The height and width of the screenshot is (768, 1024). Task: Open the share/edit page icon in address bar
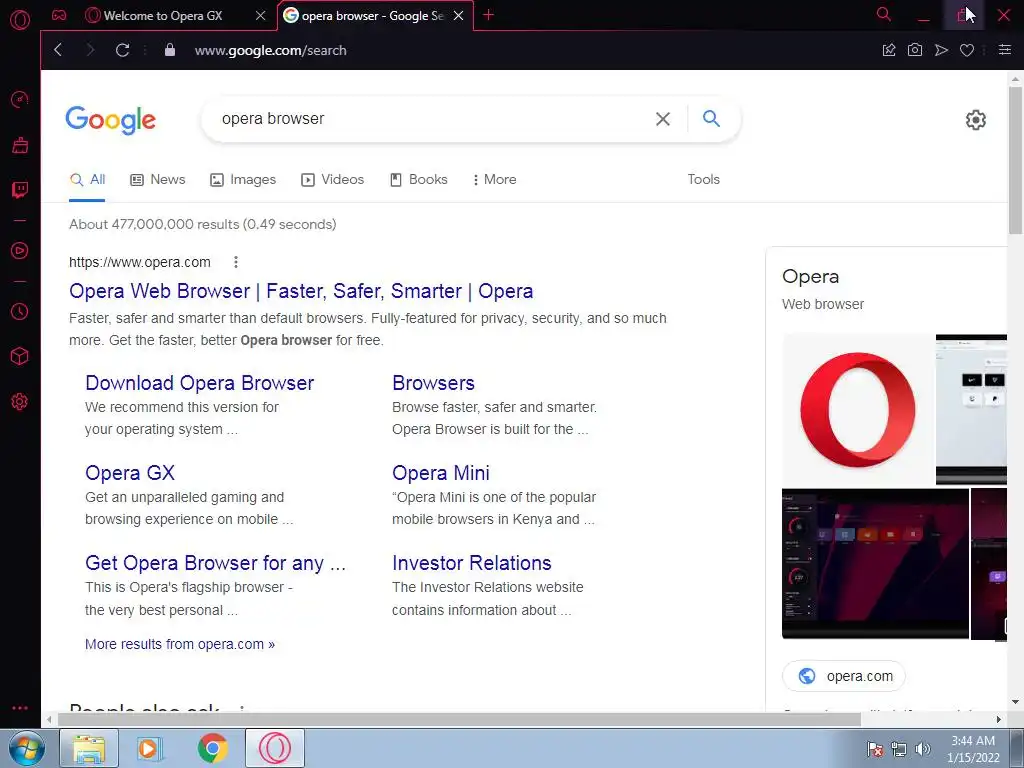(x=889, y=50)
